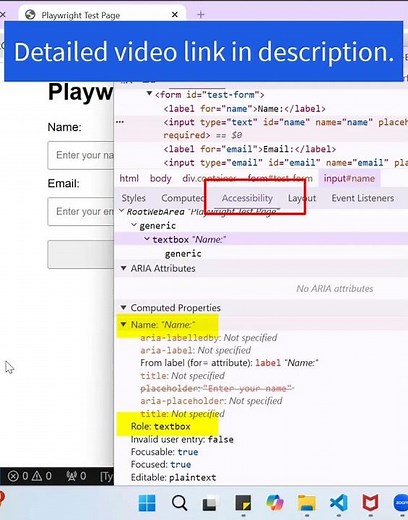Click the "aria-label: Not specified" row

coord(196,350)
